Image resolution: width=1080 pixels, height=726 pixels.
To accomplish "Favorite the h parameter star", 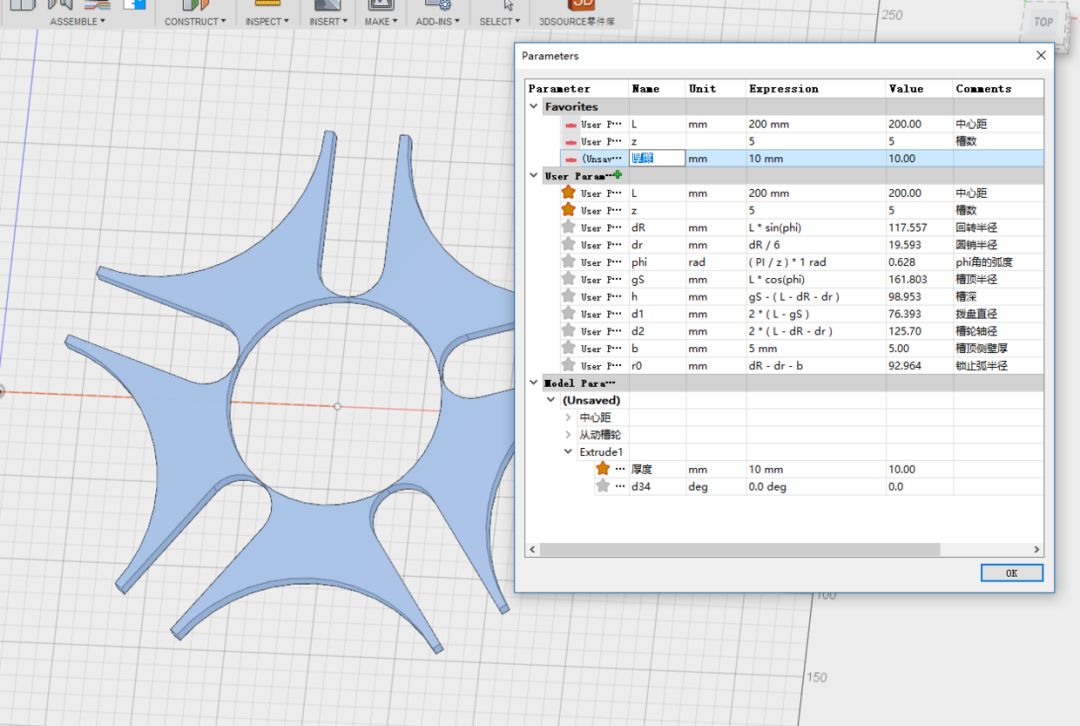I will click(568, 296).
